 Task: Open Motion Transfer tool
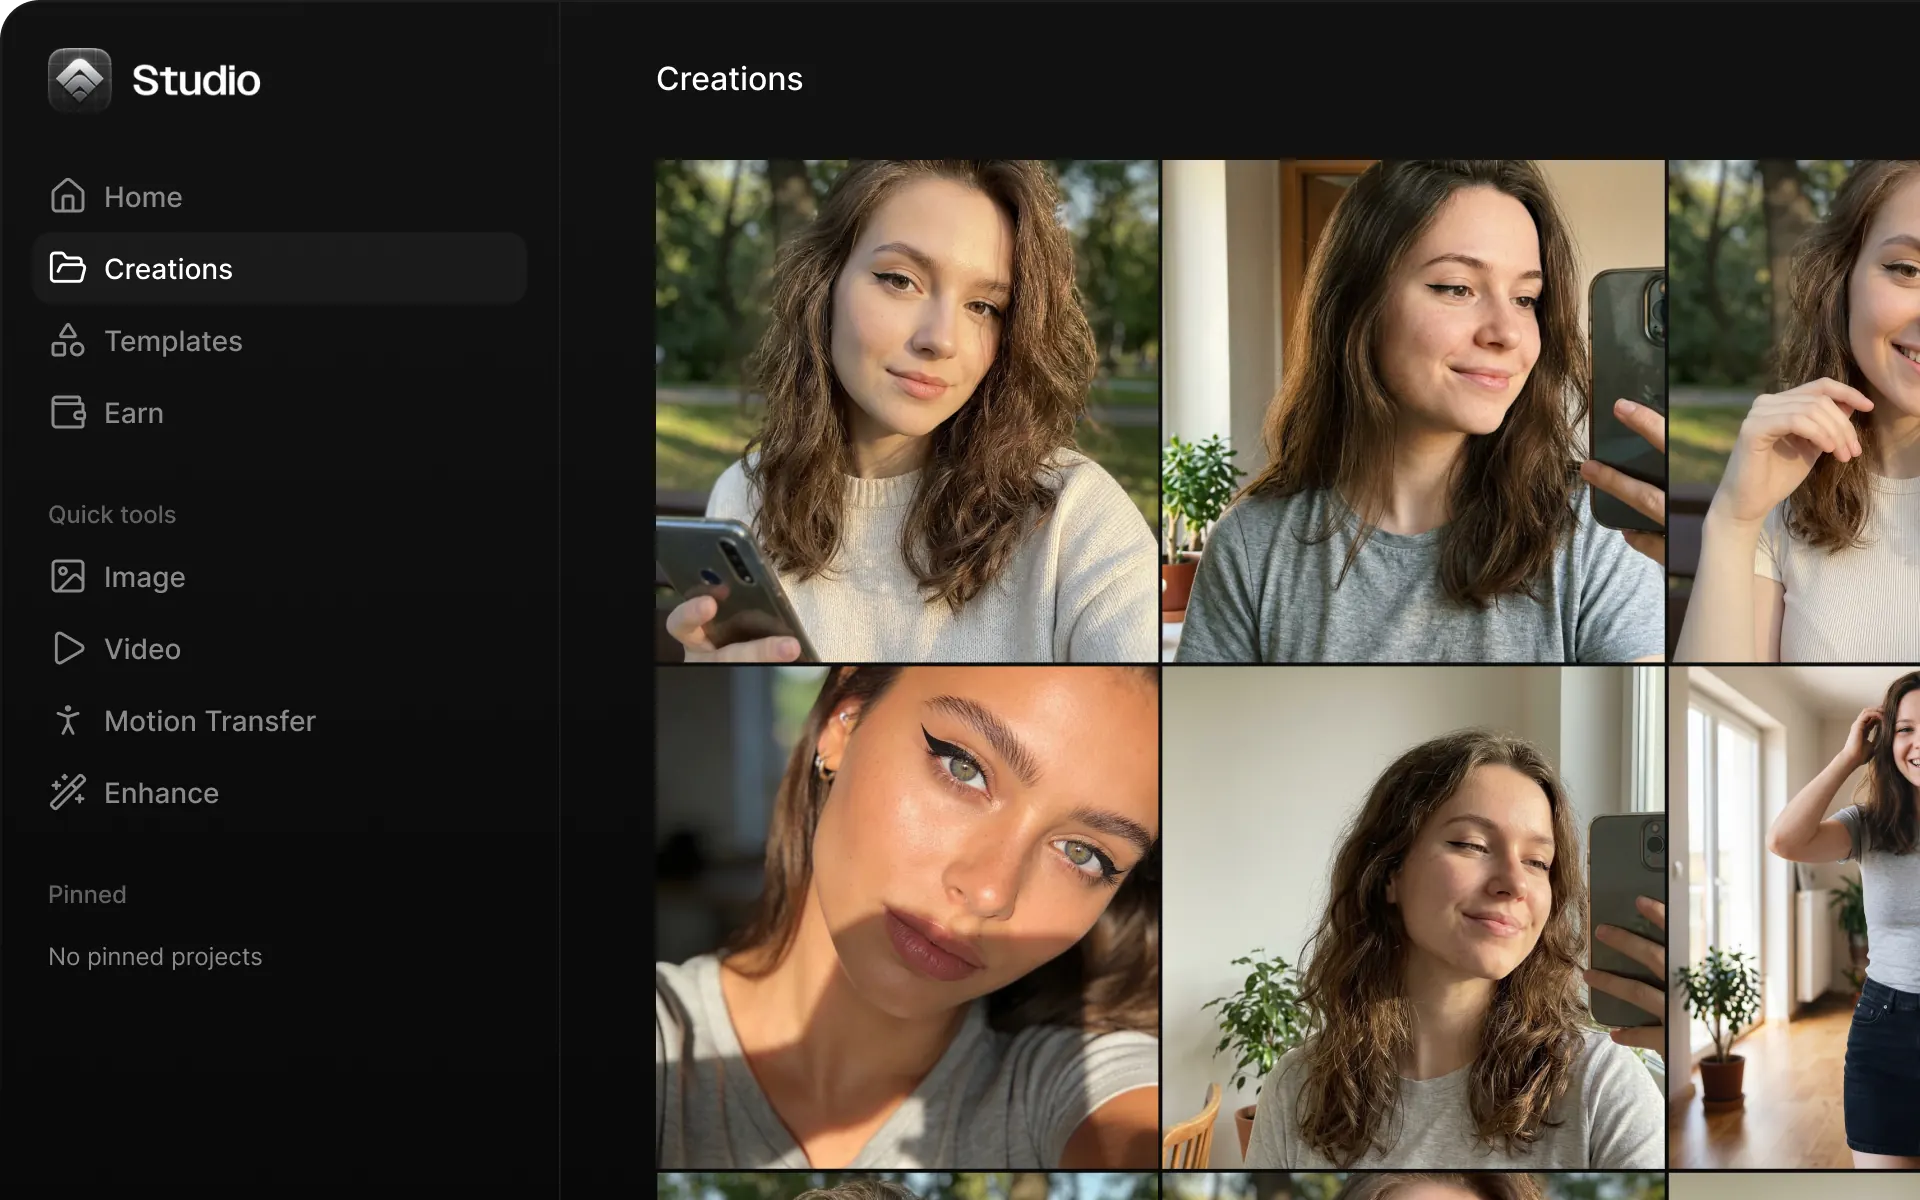click(279, 721)
